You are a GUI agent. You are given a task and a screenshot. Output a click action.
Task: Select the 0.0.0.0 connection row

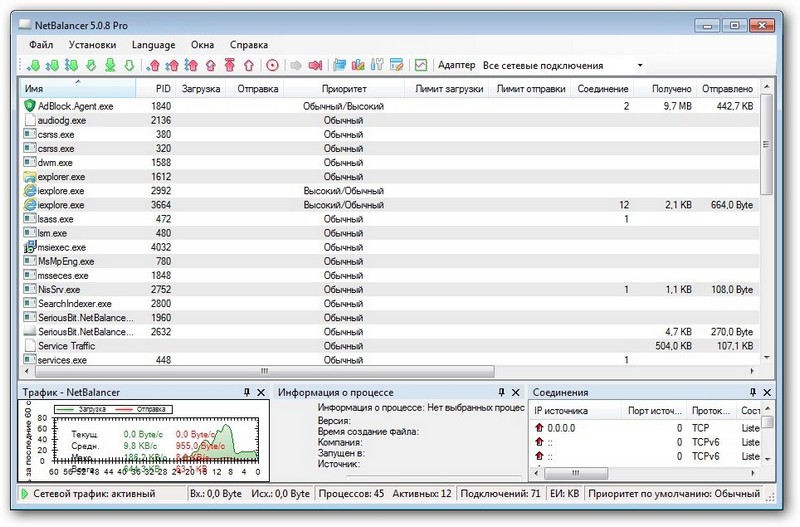point(646,428)
